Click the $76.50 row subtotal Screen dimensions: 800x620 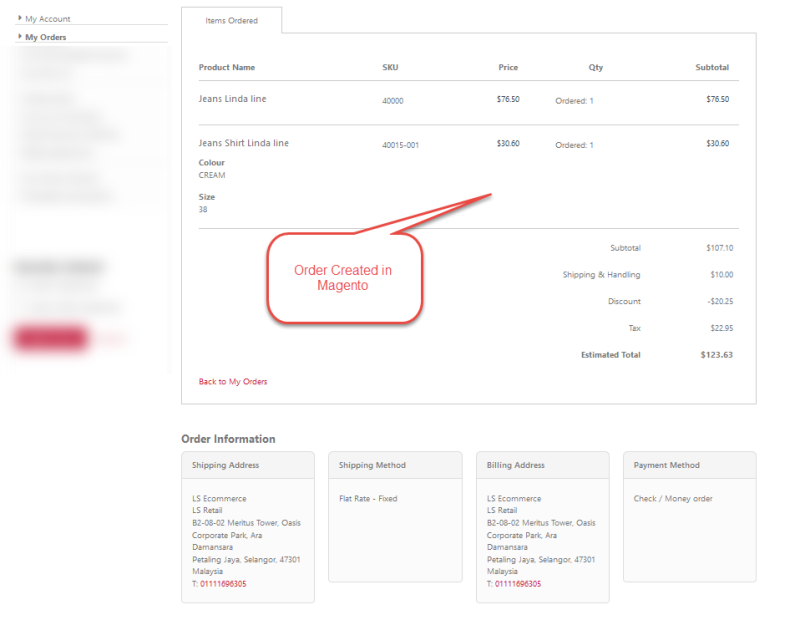point(718,100)
